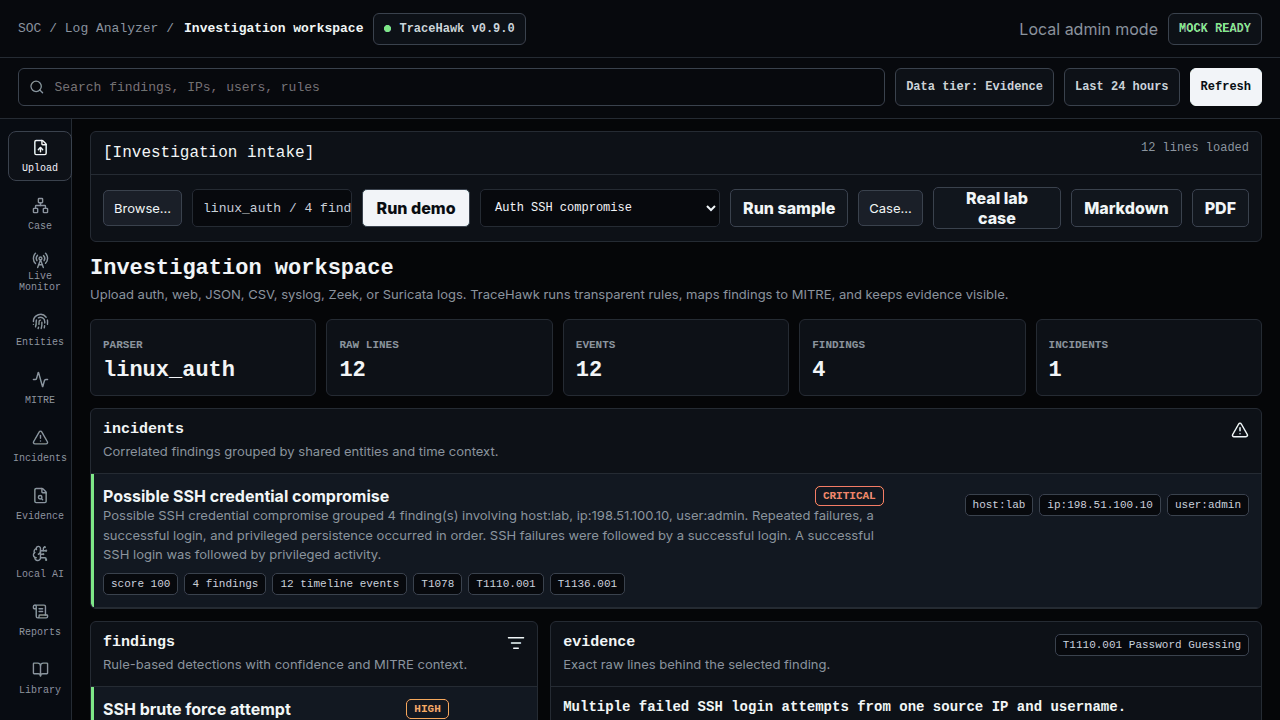The width and height of the screenshot is (1280, 720).
Task: Open the Upload sidebar section
Action: coord(40,156)
